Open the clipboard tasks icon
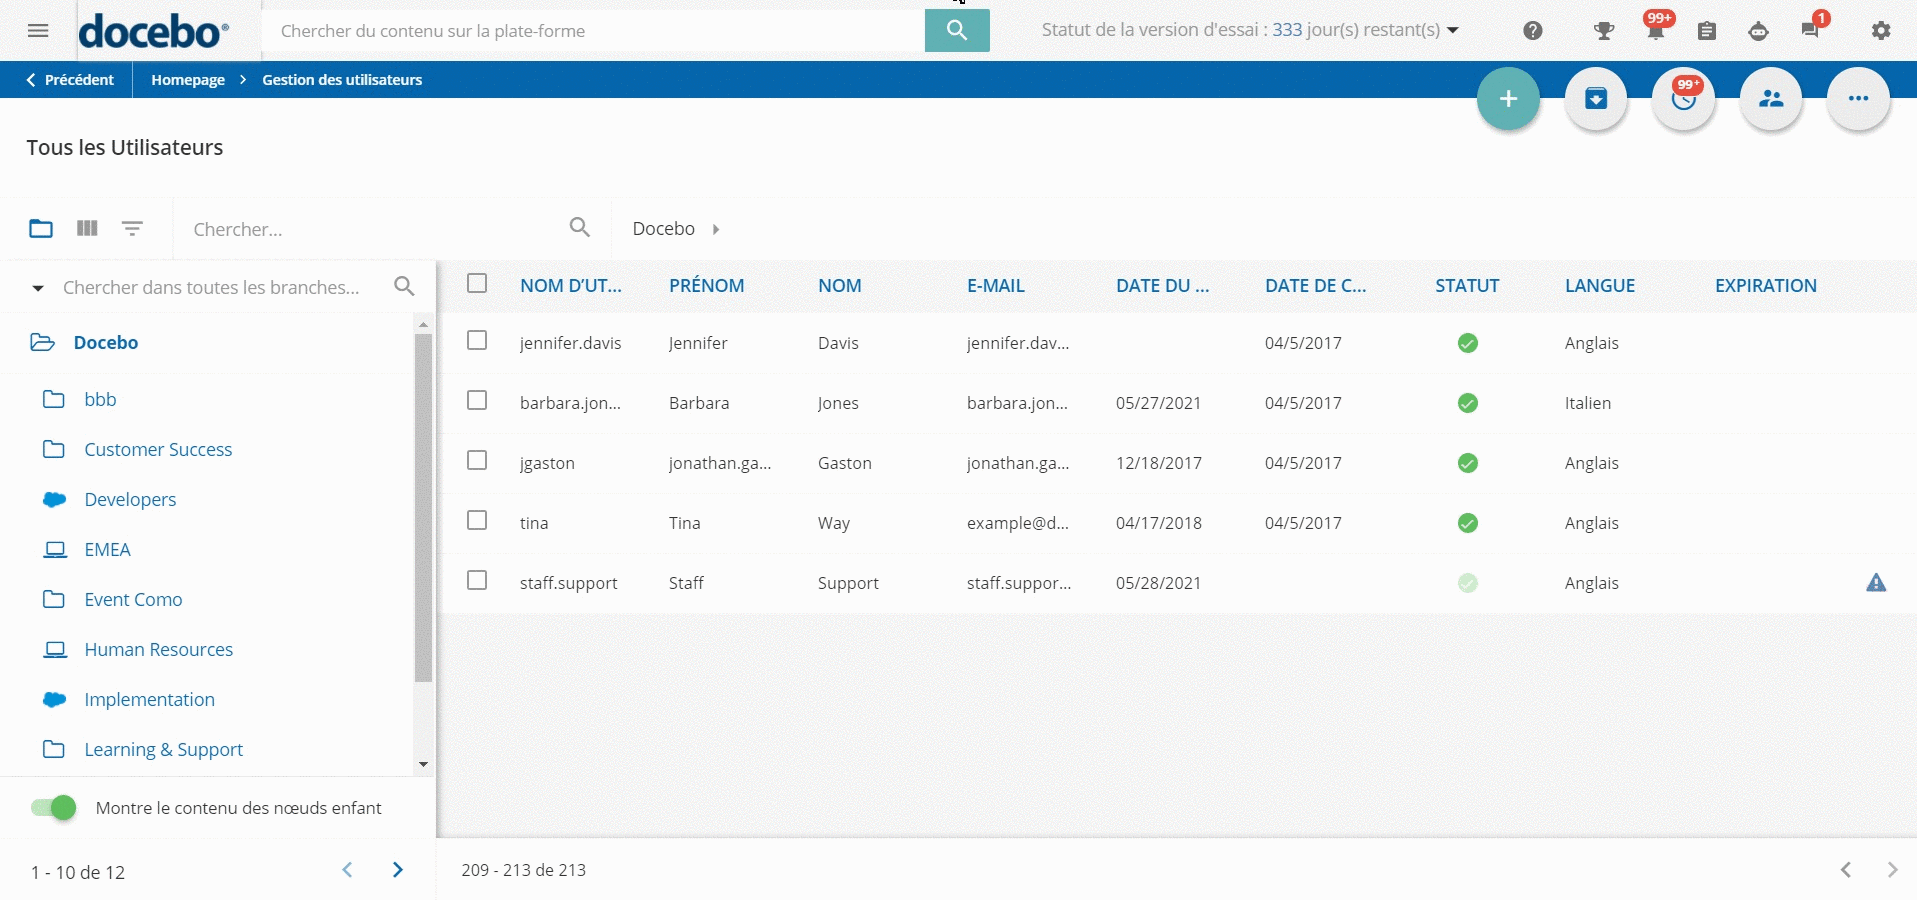Viewport: 1917px width, 900px height. pyautogui.click(x=1707, y=31)
